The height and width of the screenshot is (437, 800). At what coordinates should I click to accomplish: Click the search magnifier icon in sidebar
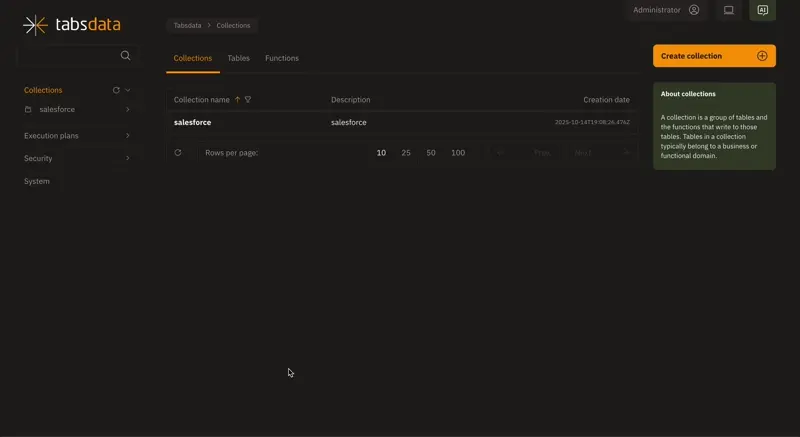[x=126, y=56]
